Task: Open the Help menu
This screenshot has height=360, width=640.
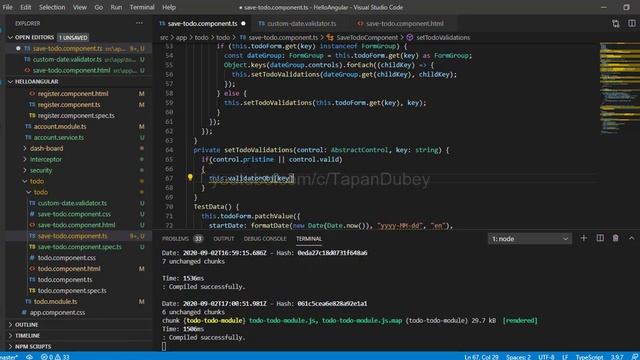Action: point(169,7)
